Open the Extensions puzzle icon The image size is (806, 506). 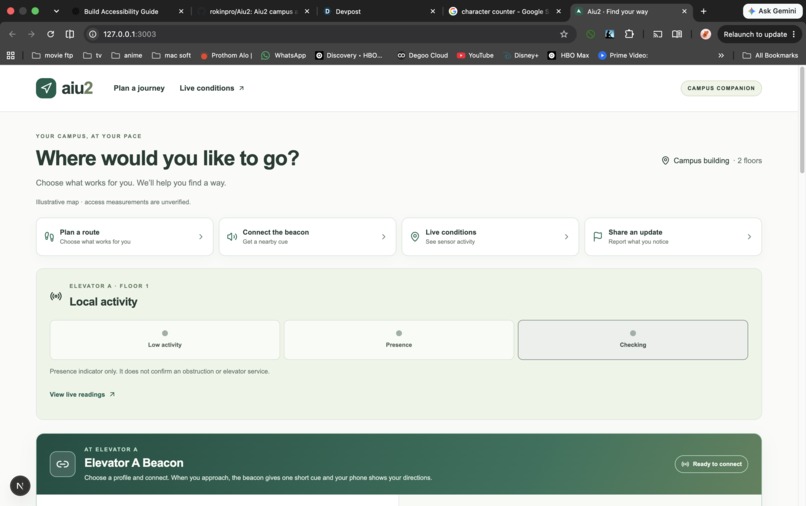629,34
